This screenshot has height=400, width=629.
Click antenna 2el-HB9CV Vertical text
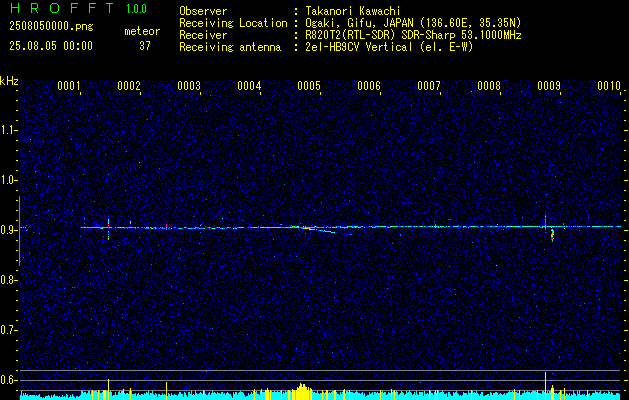tap(359, 47)
